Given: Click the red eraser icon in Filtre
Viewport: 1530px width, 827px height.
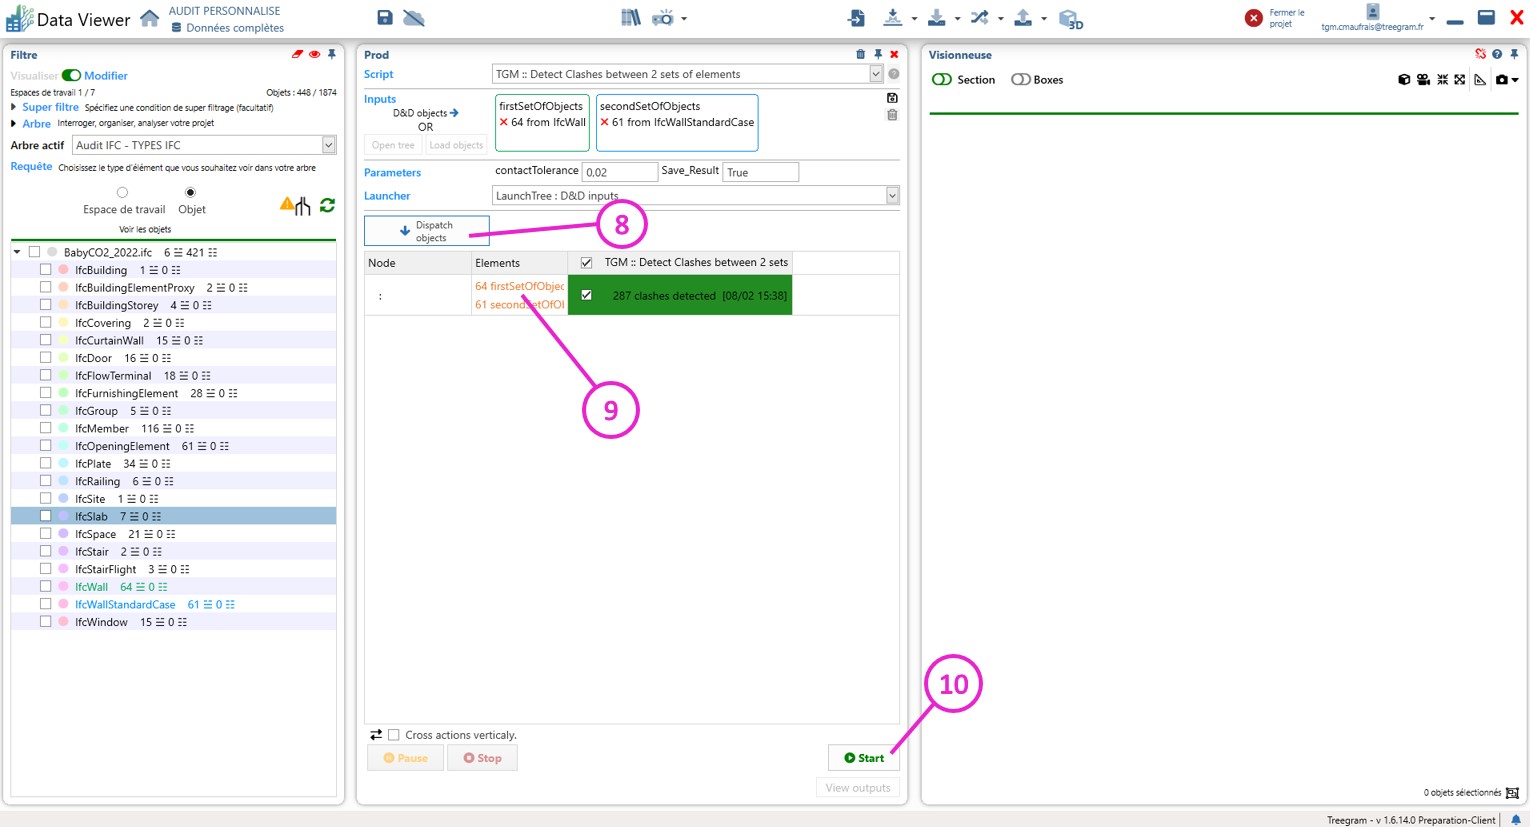Looking at the screenshot, I should pos(297,55).
